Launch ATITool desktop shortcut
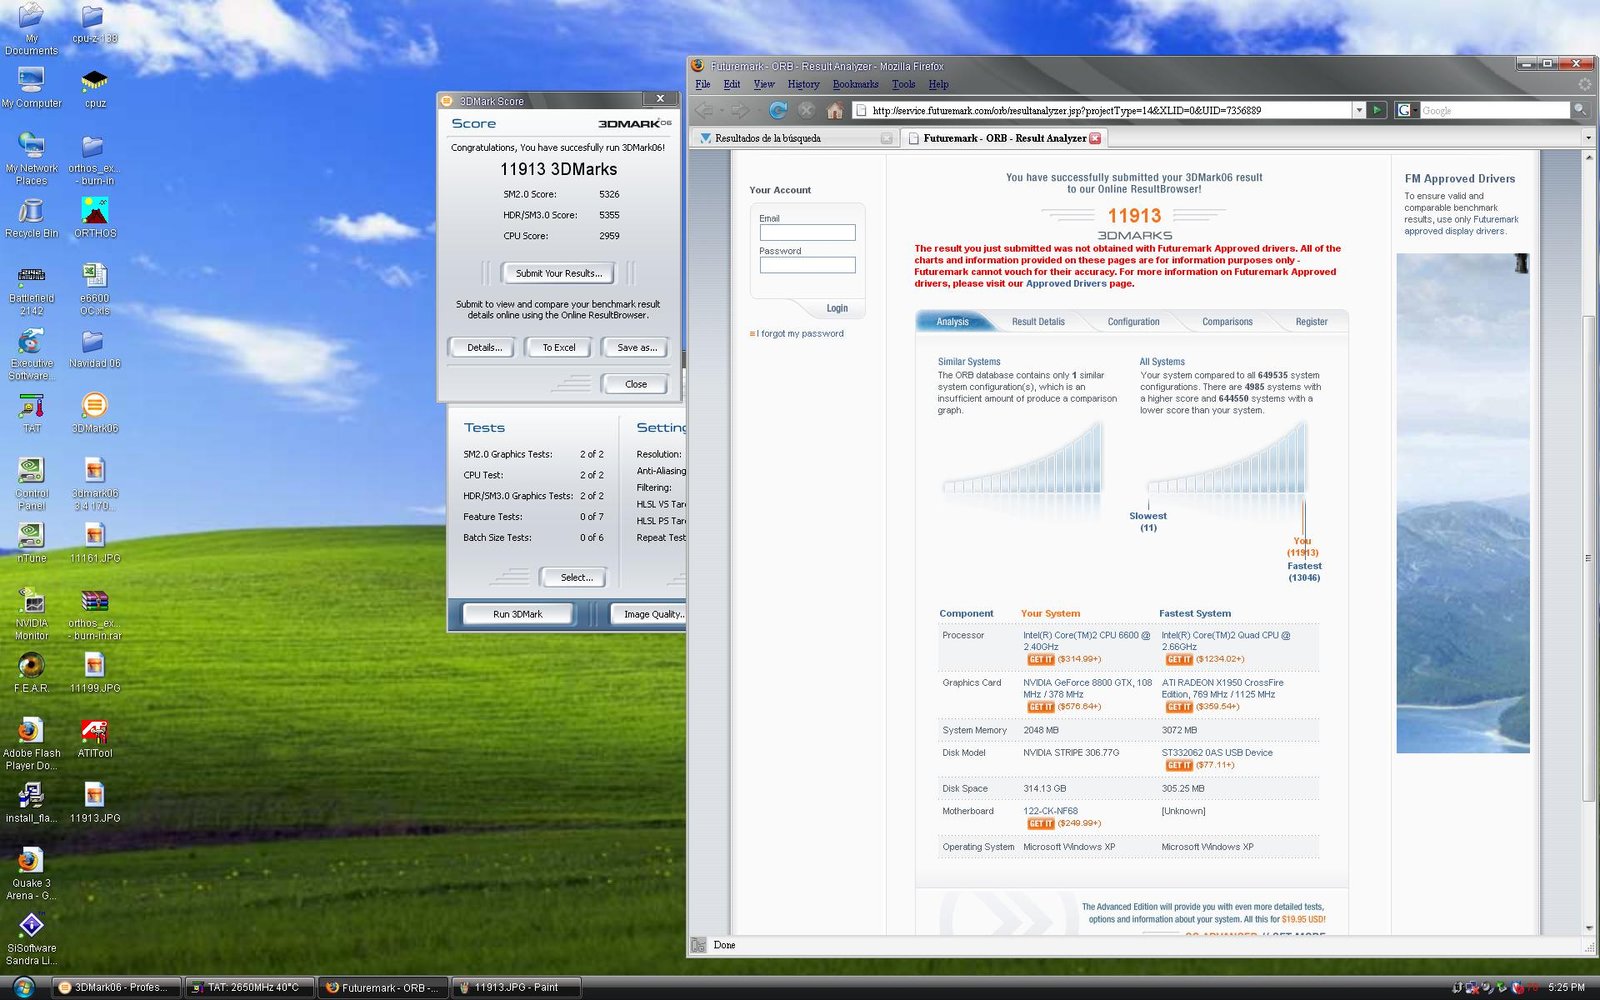Screen dimensions: 1600x1000 point(95,738)
